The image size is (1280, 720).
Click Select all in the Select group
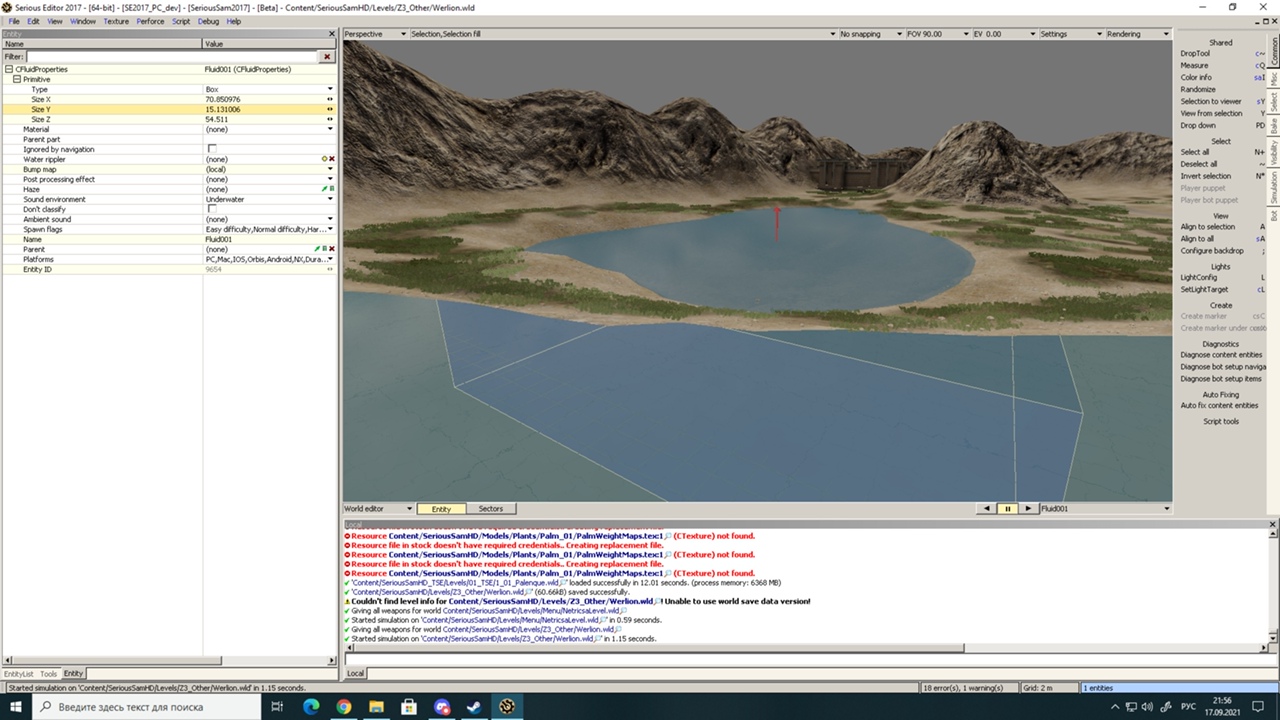tap(1194, 152)
